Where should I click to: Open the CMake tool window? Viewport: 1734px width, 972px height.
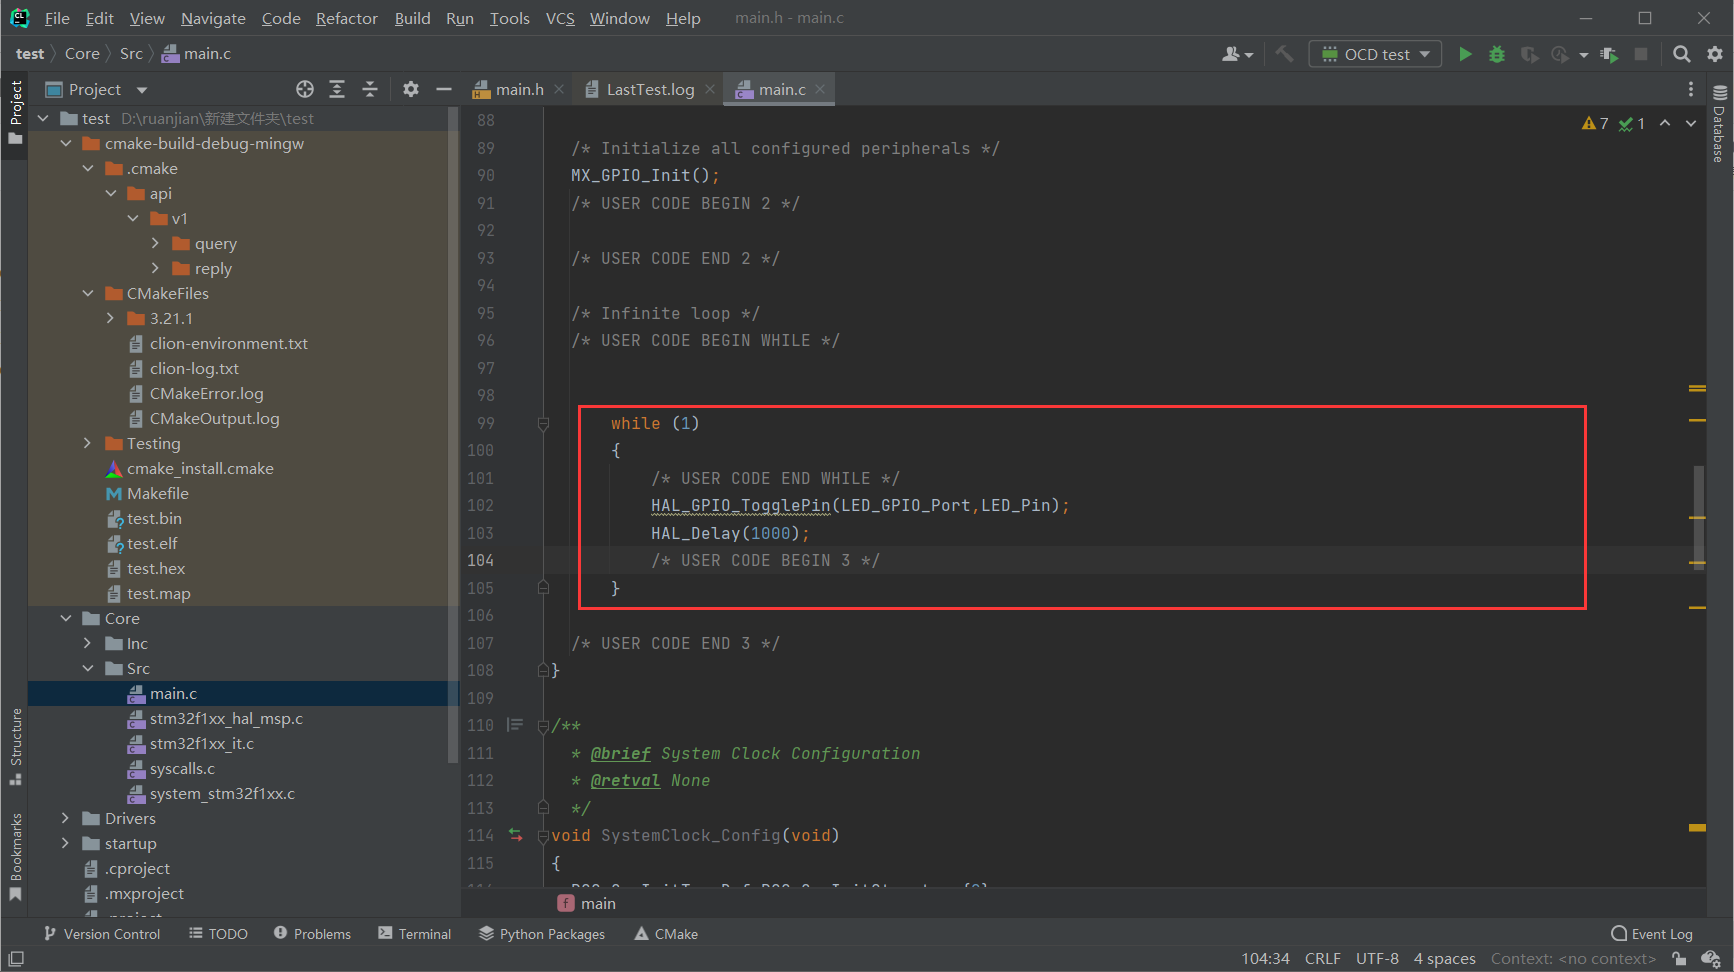coord(666,933)
